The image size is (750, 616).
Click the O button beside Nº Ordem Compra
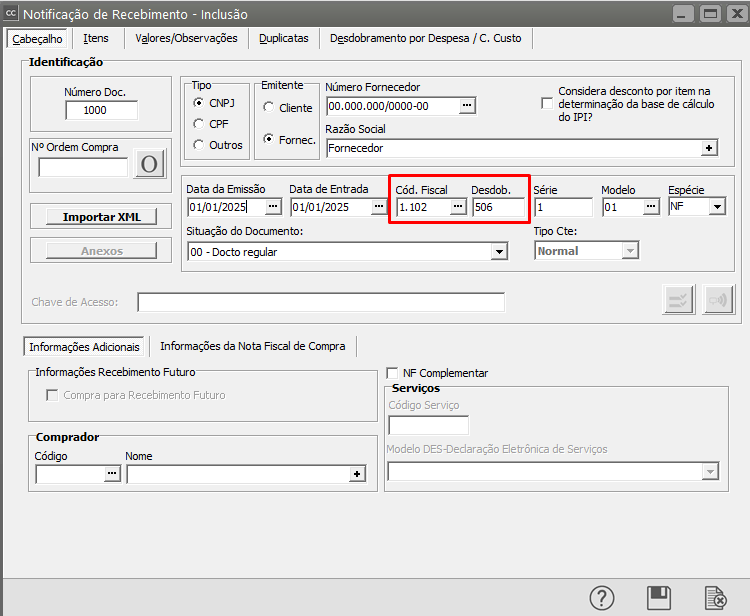[x=150, y=165]
